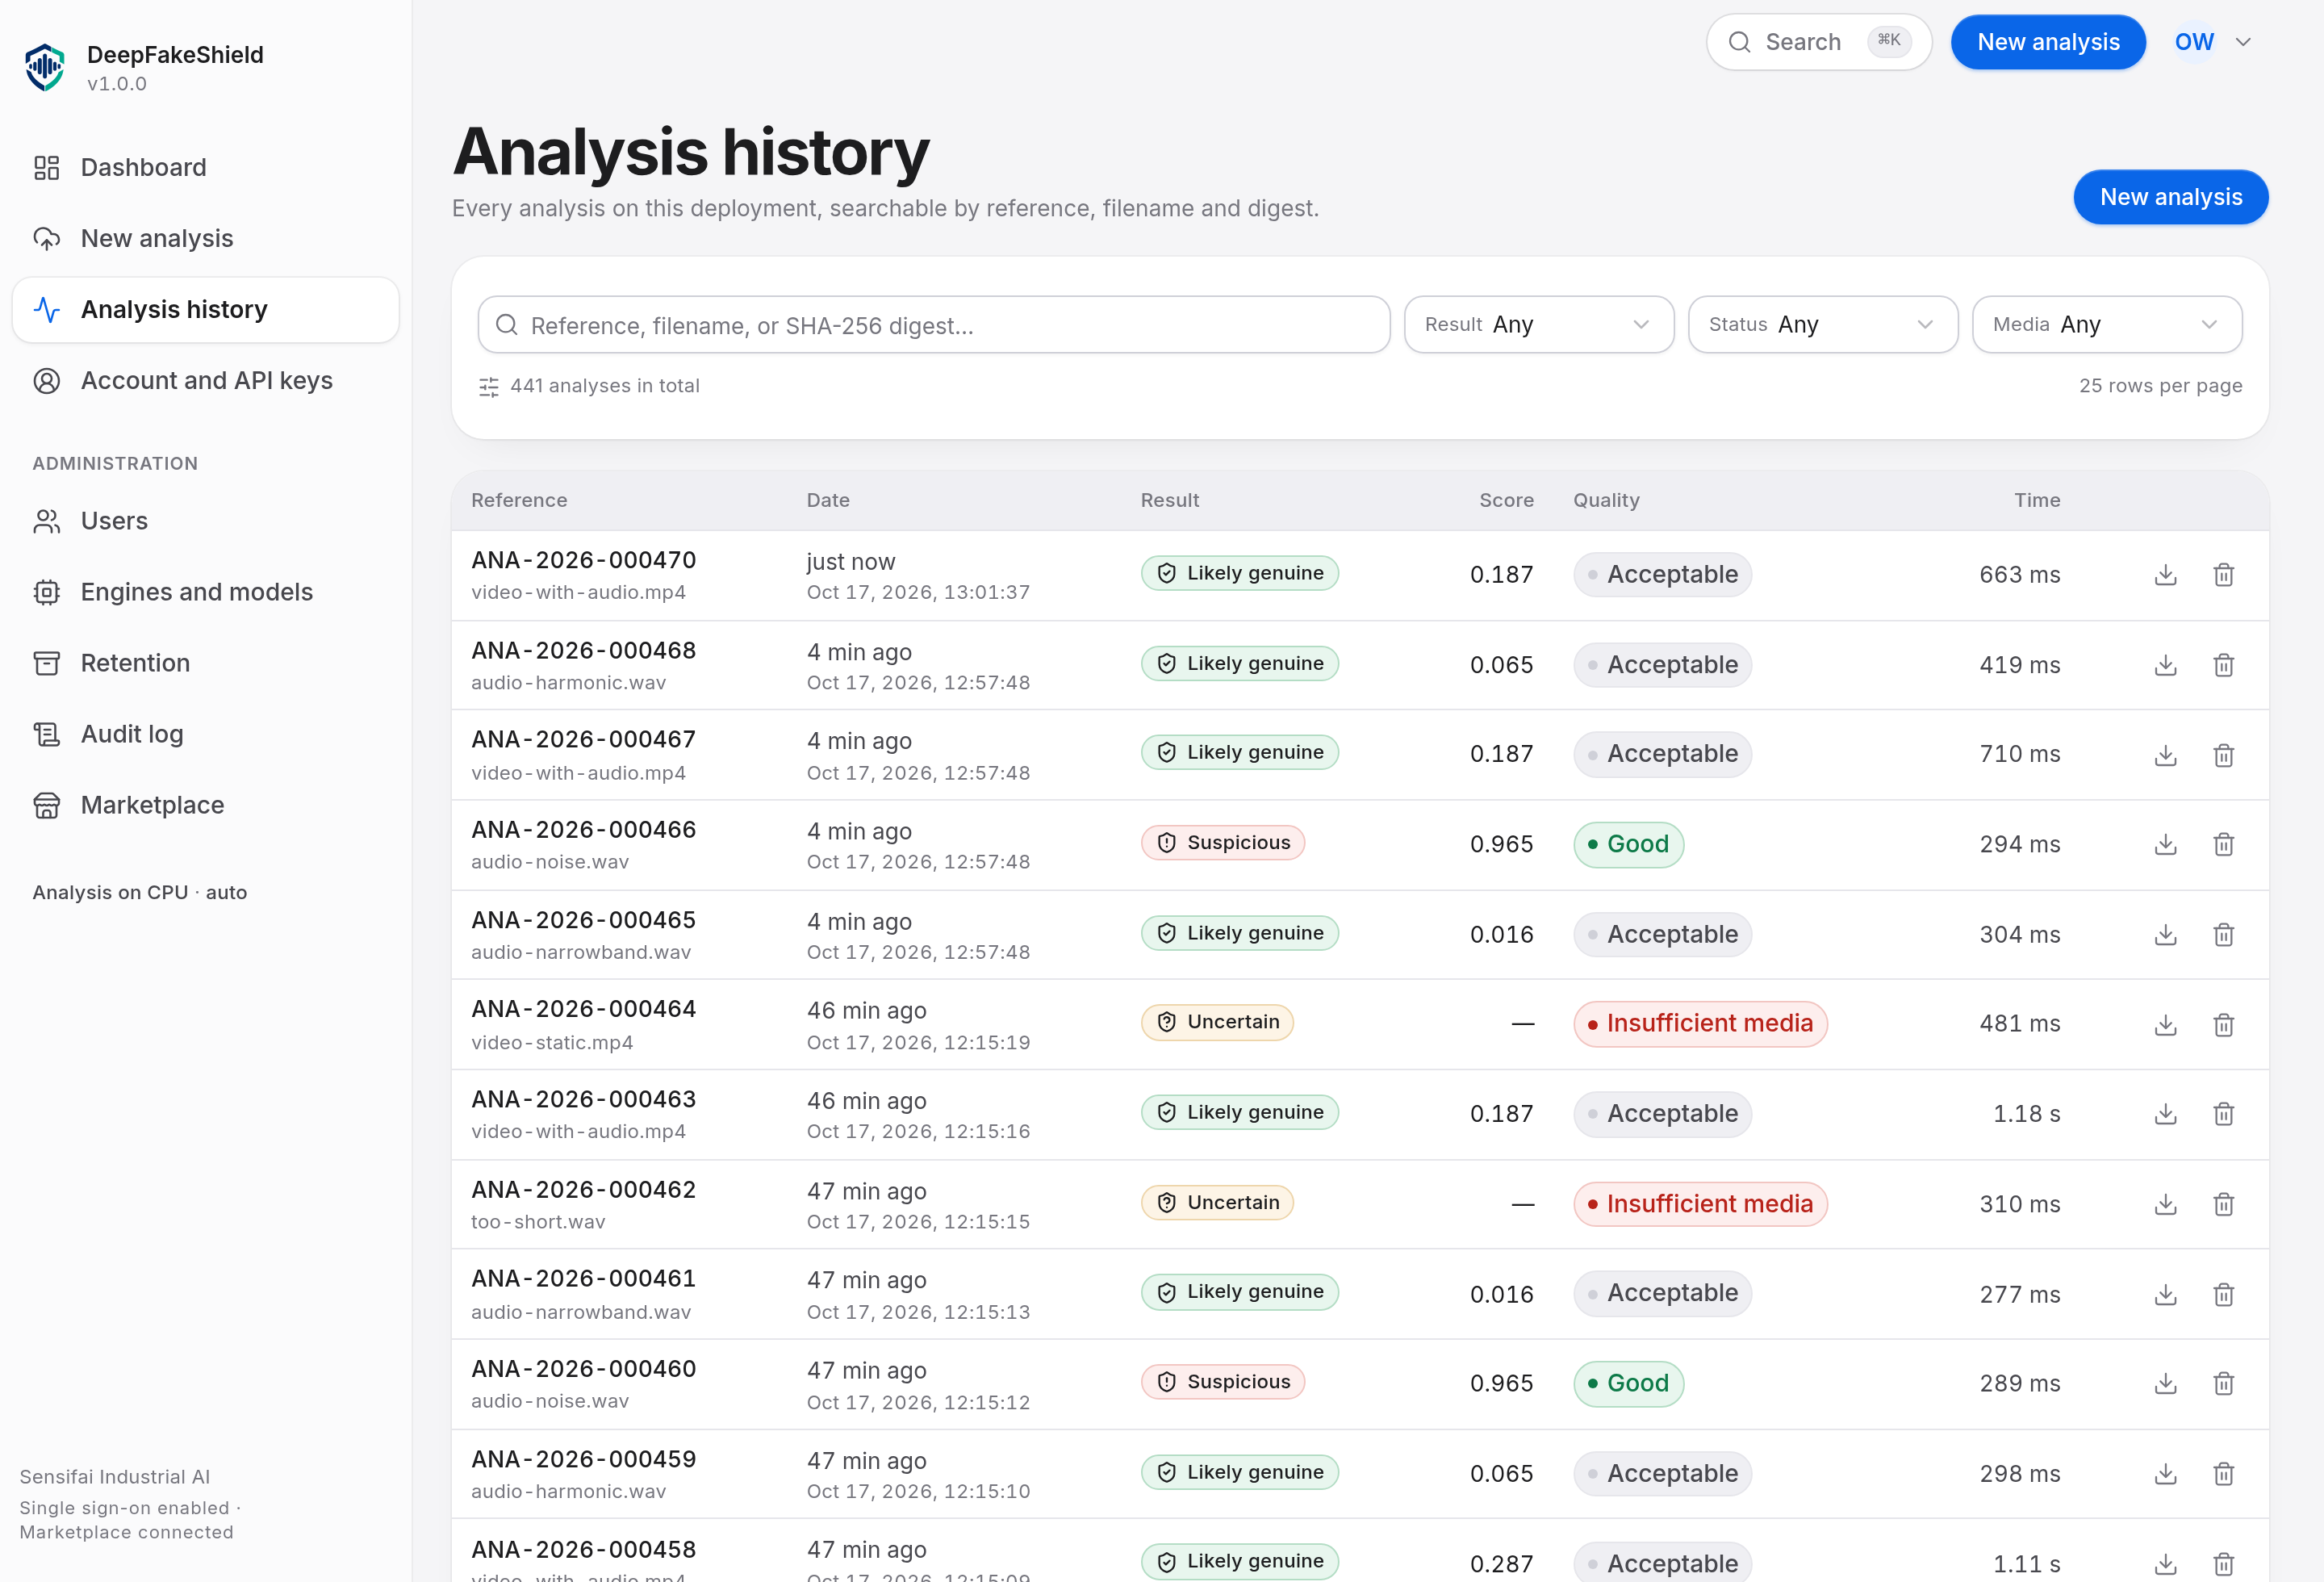Image resolution: width=2324 pixels, height=1582 pixels.
Task: Delete analysis ANA-2026-000461
Action: pos(2223,1294)
